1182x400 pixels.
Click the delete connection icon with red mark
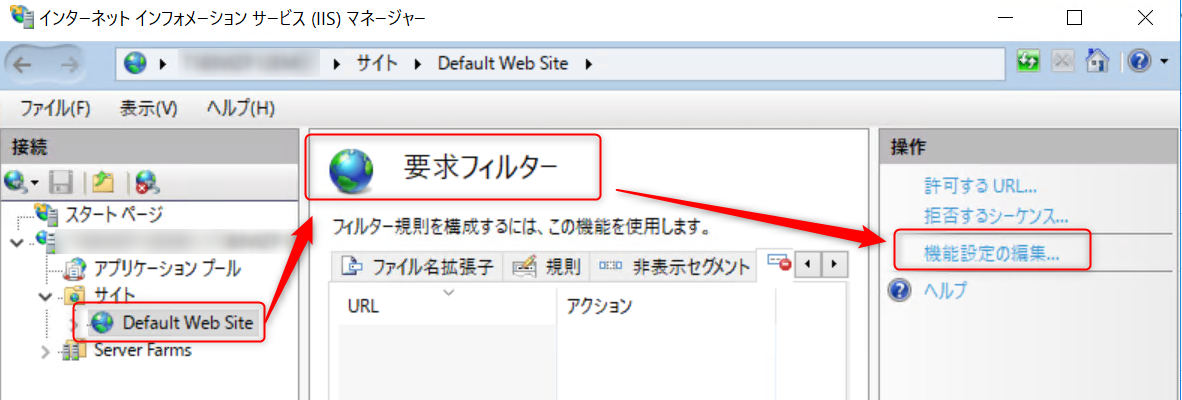coord(145,182)
